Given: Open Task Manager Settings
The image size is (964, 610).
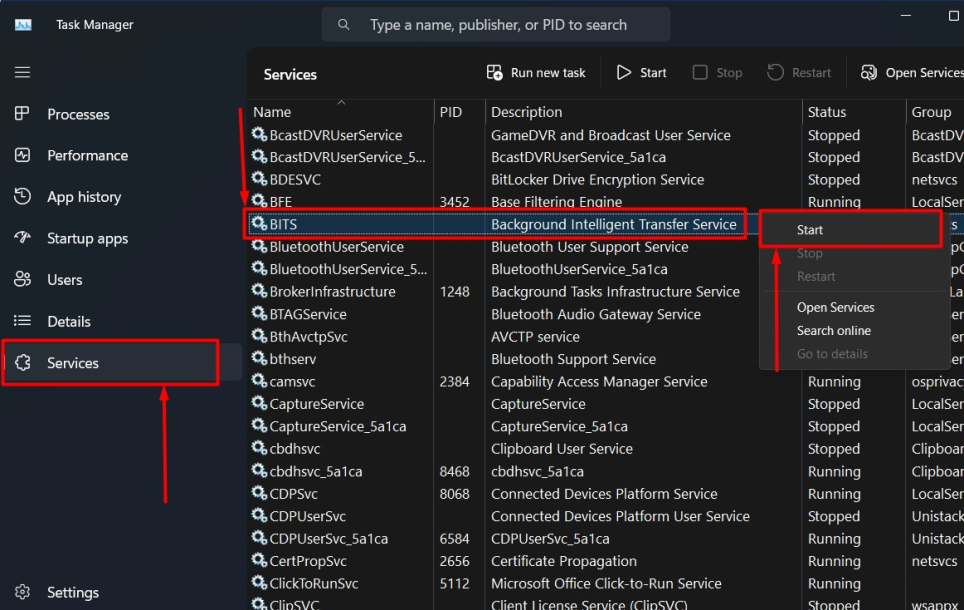Looking at the screenshot, I should point(72,592).
